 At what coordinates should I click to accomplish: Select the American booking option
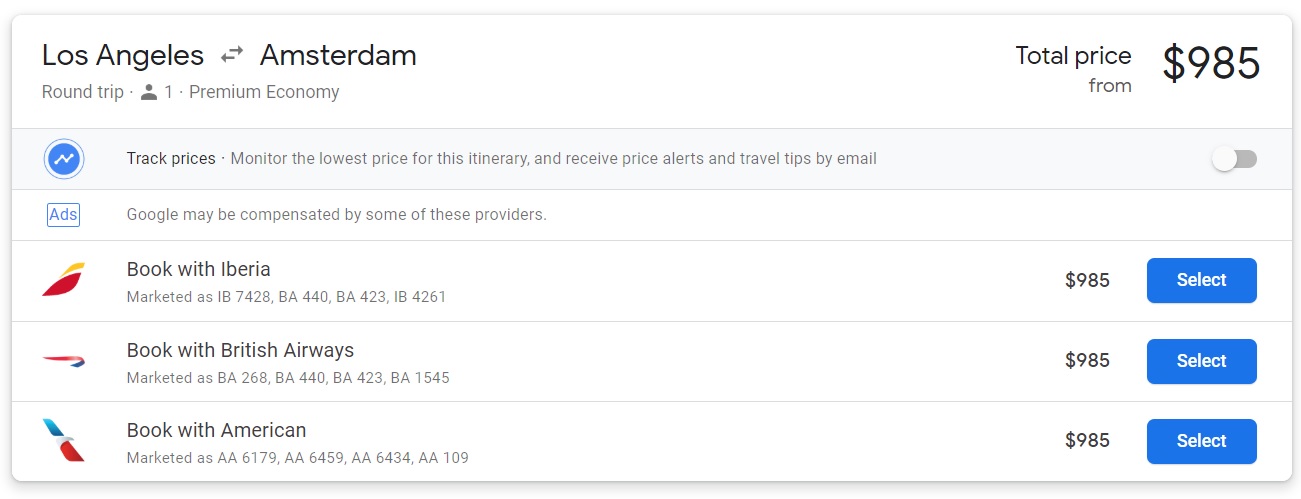1201,441
